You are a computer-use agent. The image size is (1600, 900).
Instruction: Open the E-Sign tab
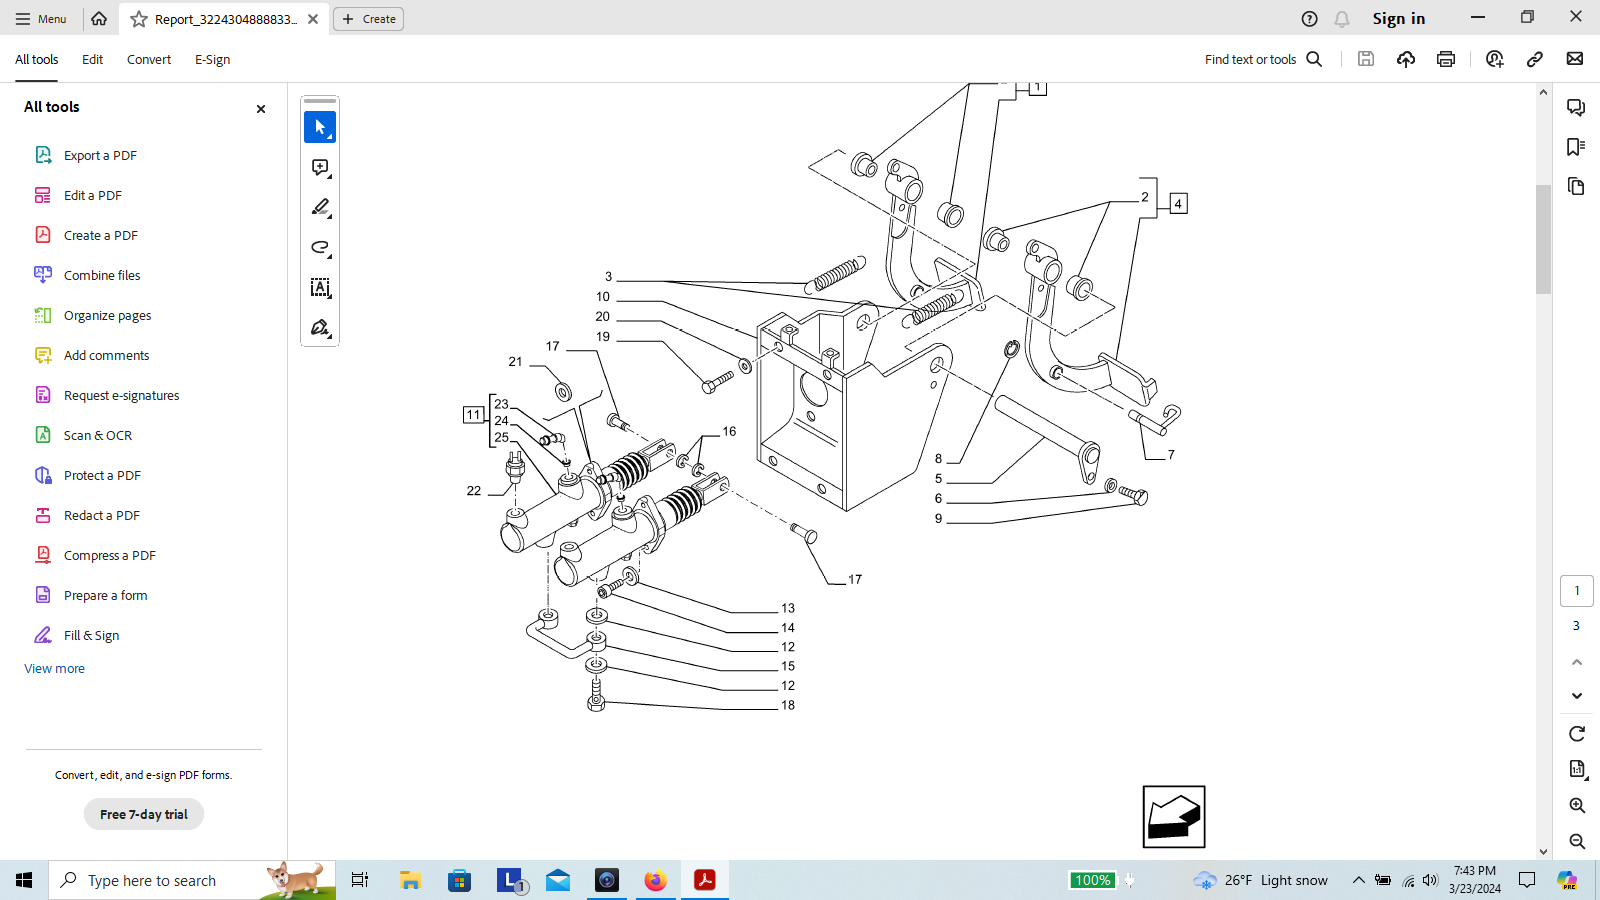212,59
